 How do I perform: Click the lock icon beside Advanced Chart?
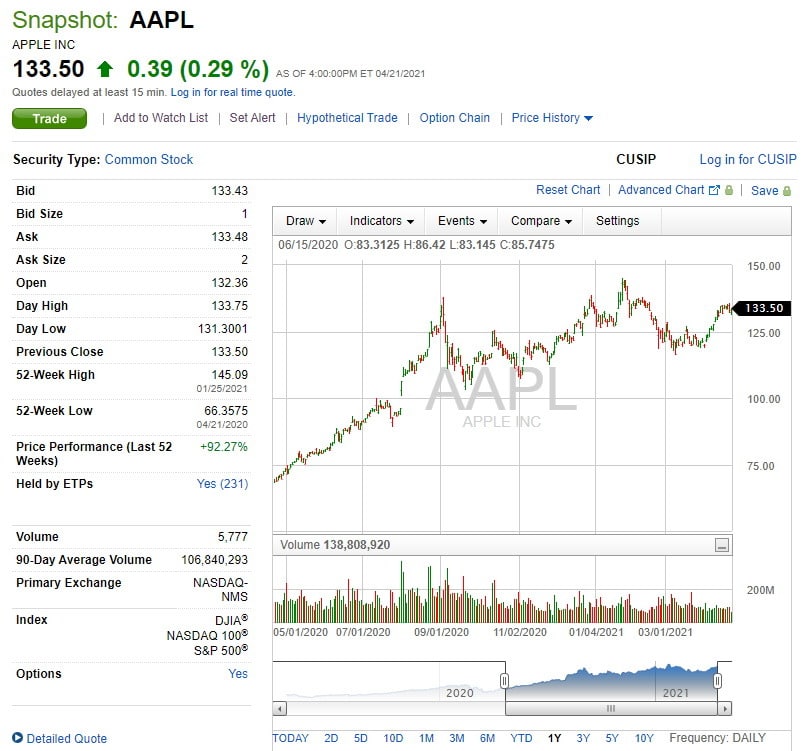pyautogui.click(x=729, y=190)
